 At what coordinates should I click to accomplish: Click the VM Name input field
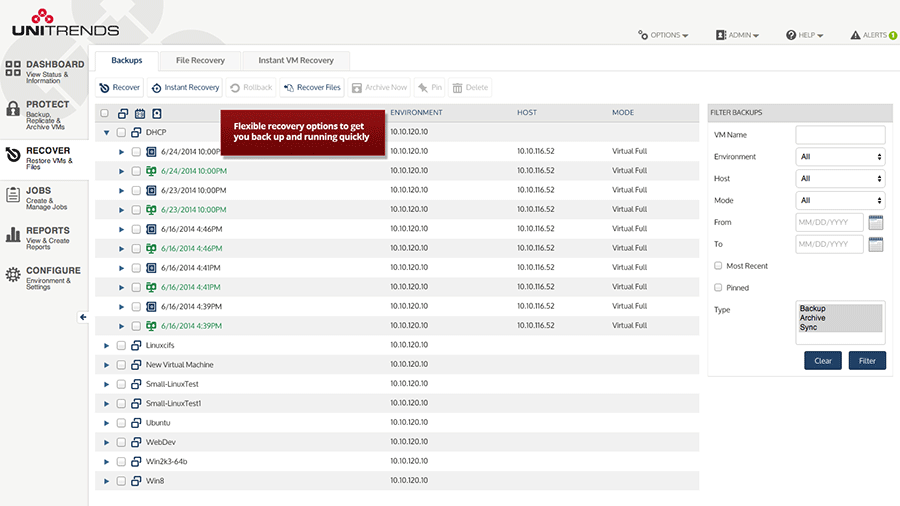840,135
